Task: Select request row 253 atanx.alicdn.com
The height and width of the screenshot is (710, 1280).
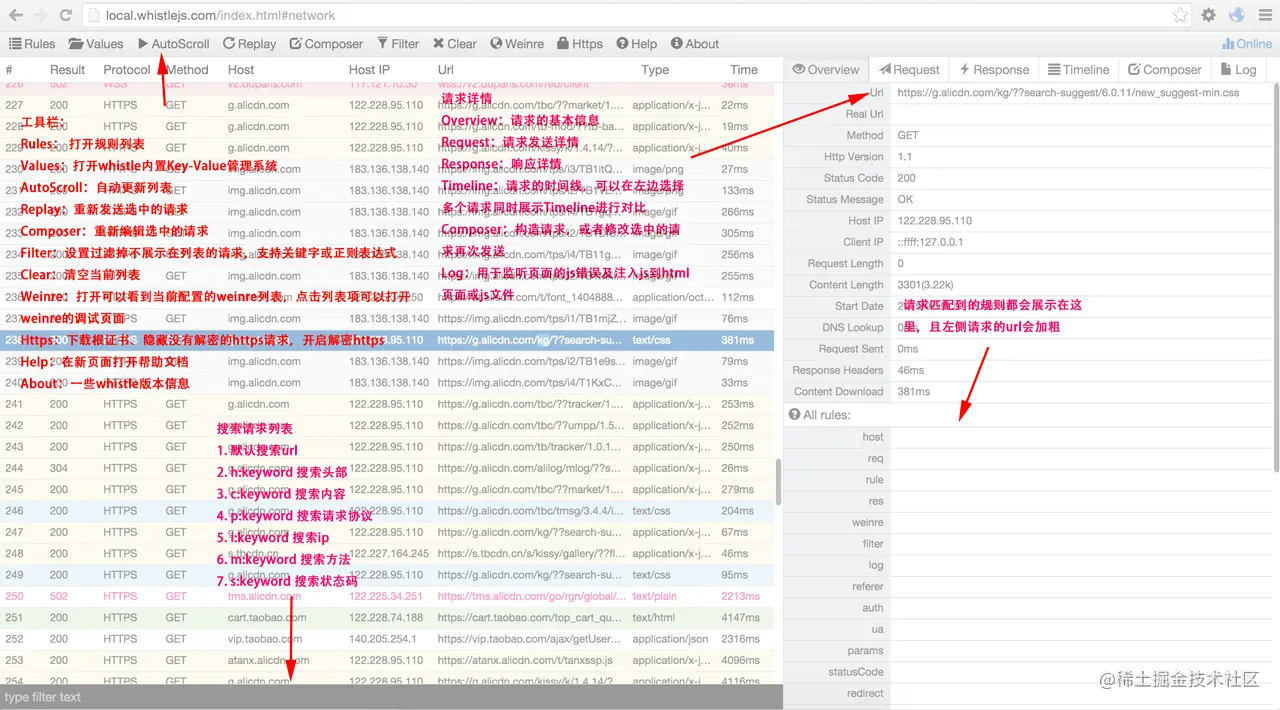Action: (x=387, y=660)
